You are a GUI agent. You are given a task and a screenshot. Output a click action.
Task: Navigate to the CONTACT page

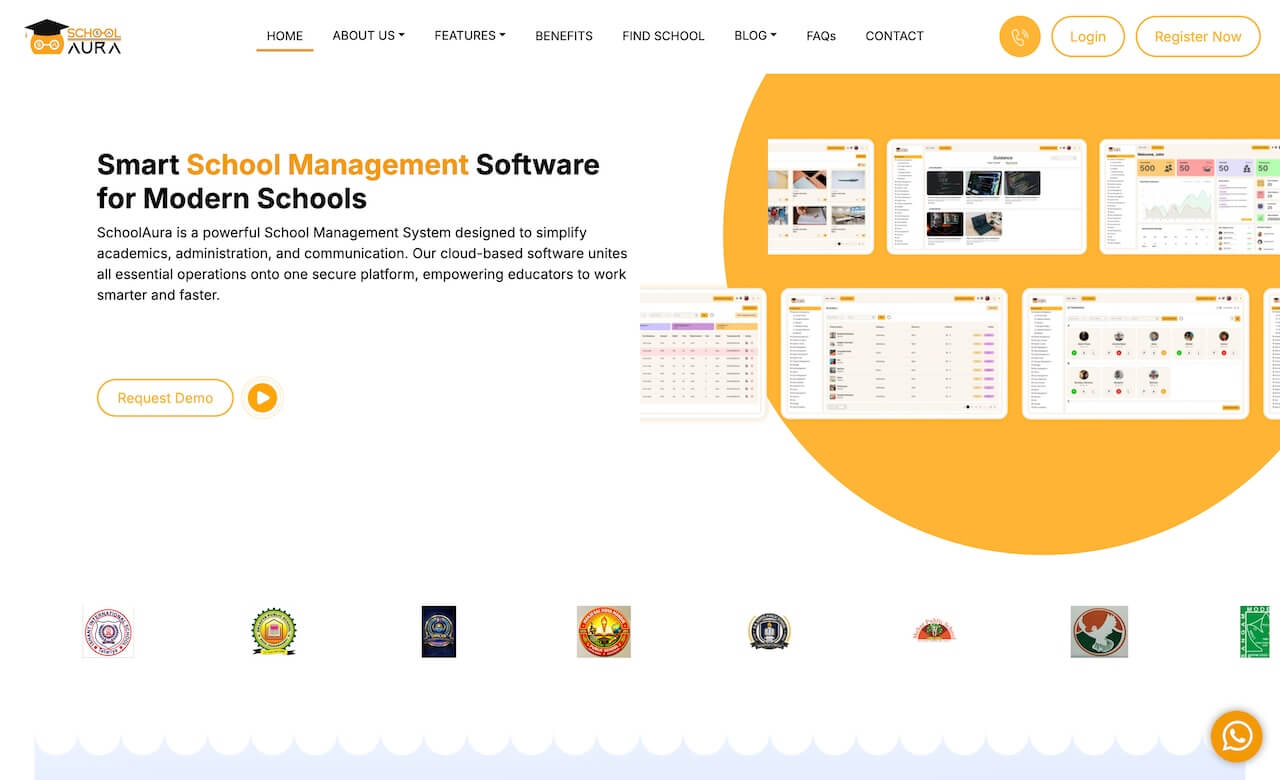pos(894,36)
